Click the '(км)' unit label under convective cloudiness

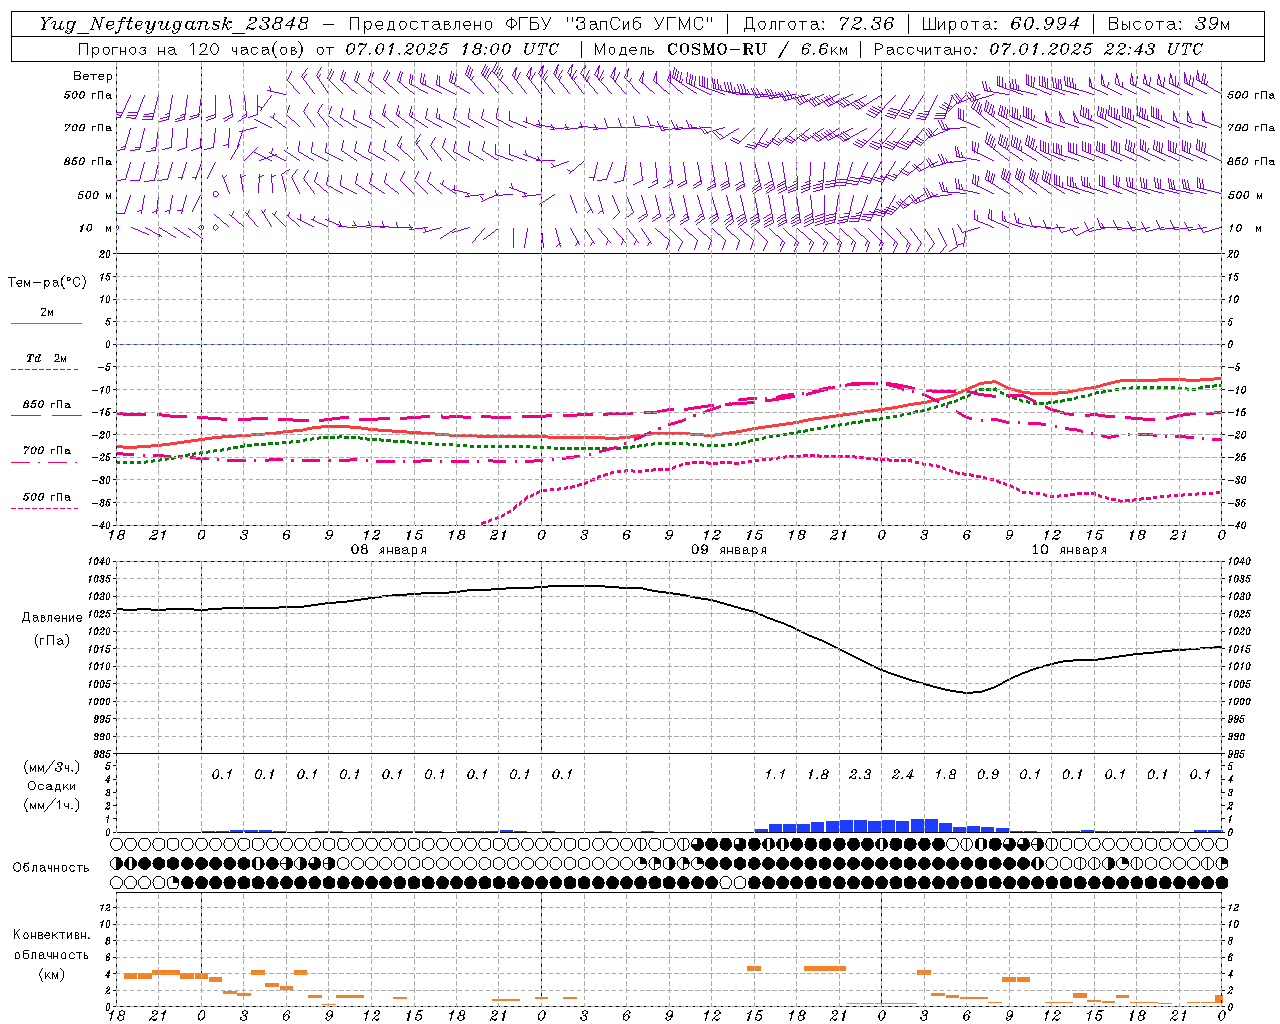click(51, 975)
